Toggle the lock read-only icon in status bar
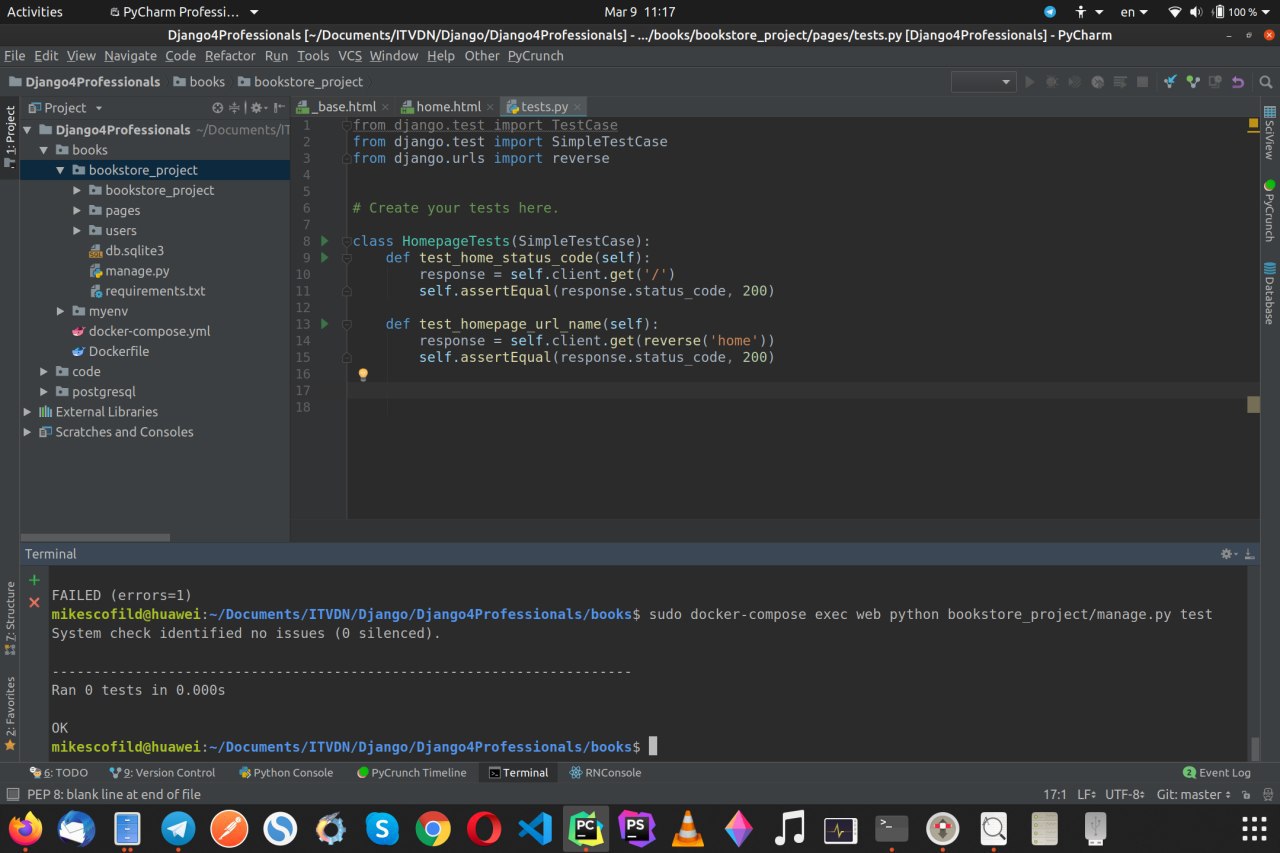This screenshot has width=1280, height=853. (x=1245, y=795)
